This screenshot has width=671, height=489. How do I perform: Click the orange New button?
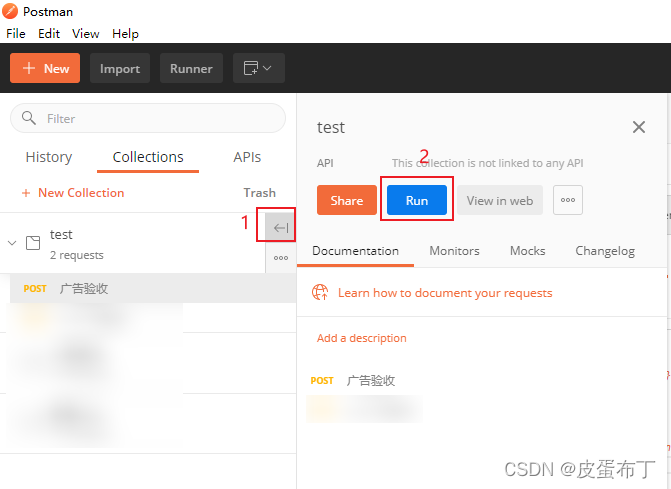coord(45,68)
